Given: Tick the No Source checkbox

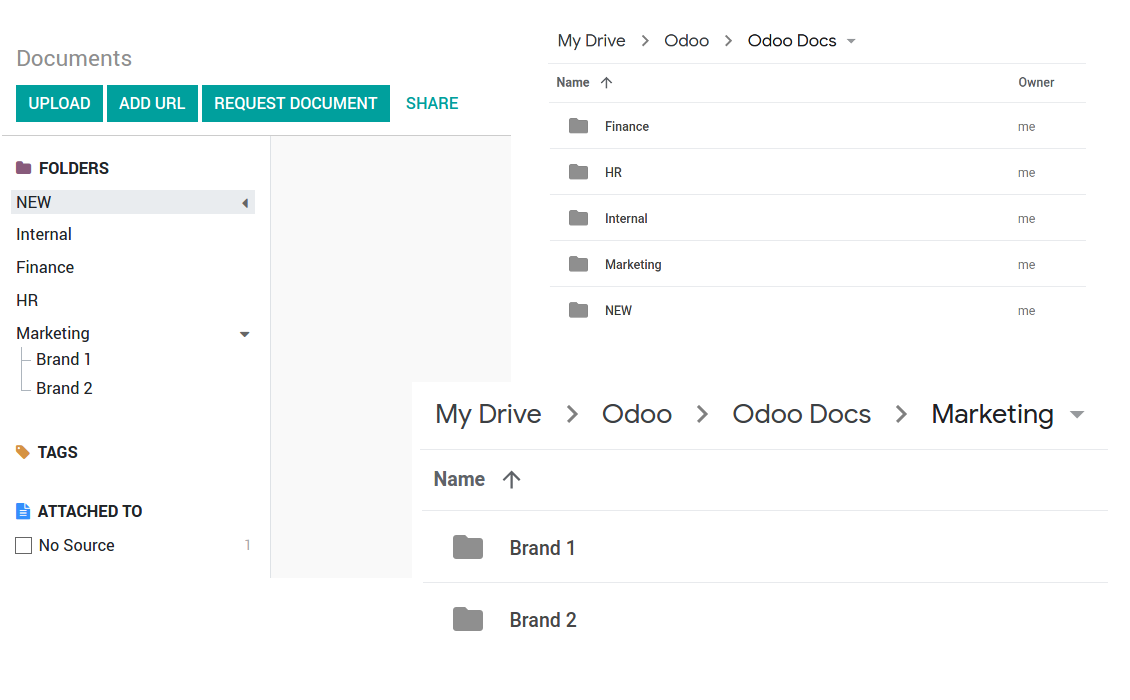Looking at the screenshot, I should (24, 546).
